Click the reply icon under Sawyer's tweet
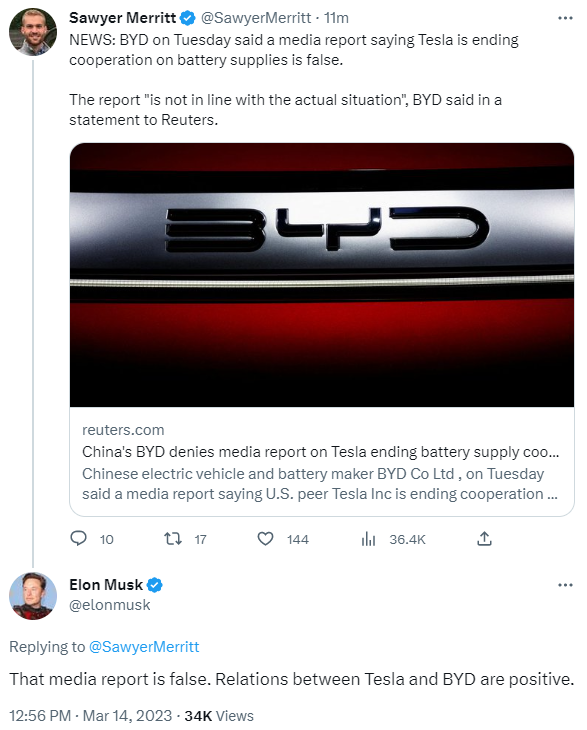Screen dimensions: 587x730 coord(78,539)
